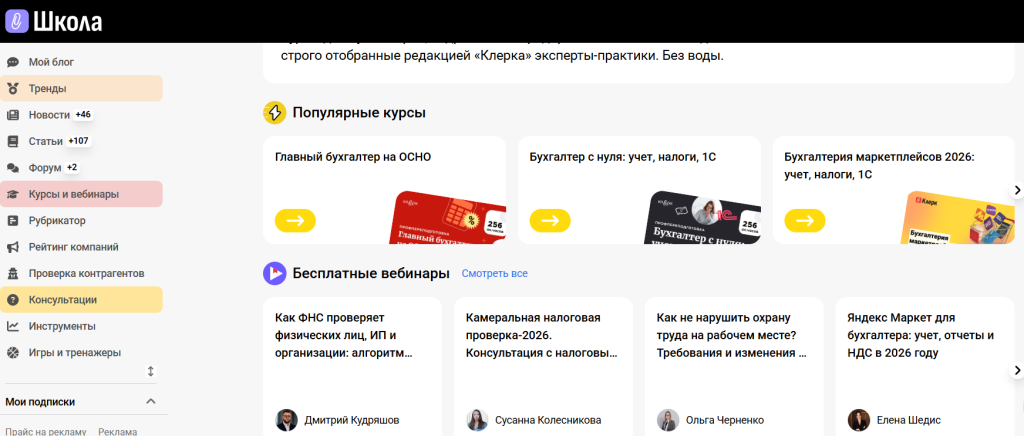Open webinar Как ФНС проверяет физических лиц
Image resolution: width=1024 pixels, height=436 pixels.
point(344,335)
